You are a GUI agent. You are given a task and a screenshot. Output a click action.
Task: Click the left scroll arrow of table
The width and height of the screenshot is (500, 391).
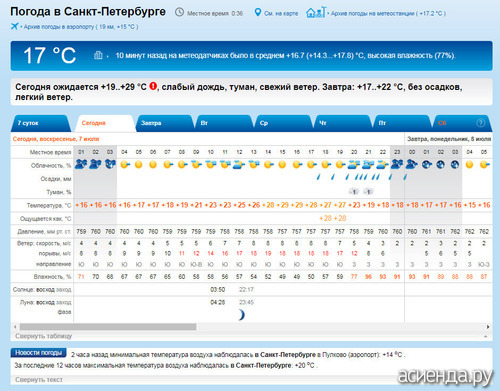[15, 327]
